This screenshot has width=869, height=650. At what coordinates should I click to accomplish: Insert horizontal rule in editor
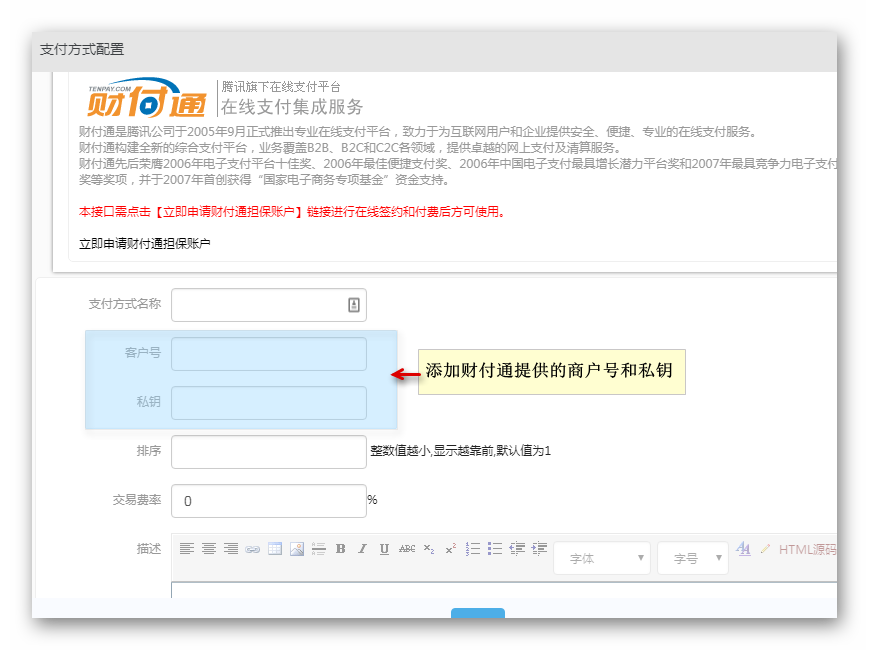319,549
